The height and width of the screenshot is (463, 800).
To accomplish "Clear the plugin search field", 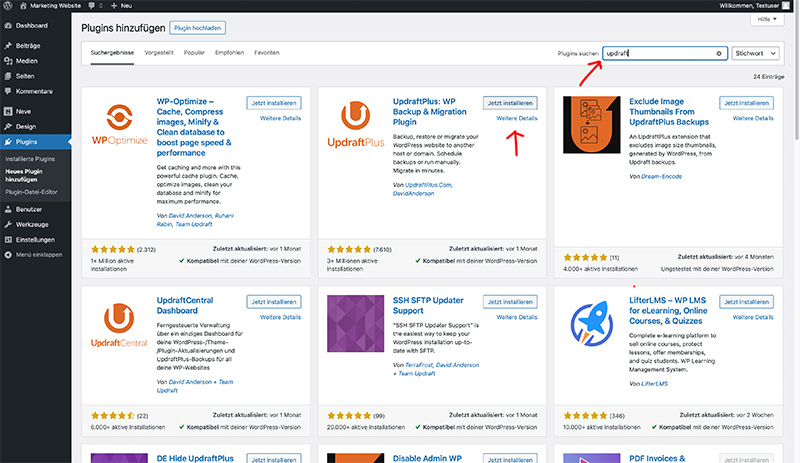I will pyautogui.click(x=719, y=53).
